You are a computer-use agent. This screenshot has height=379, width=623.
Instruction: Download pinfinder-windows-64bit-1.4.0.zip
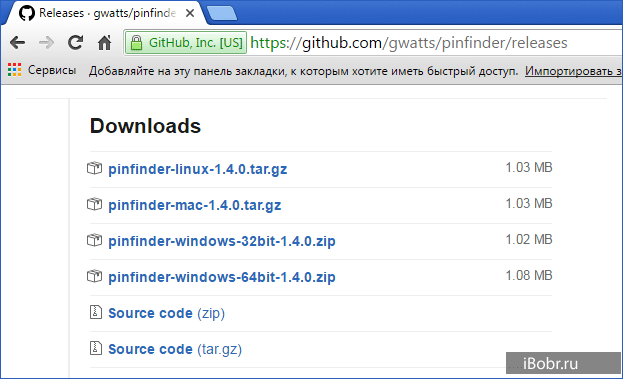pyautogui.click(x=222, y=277)
